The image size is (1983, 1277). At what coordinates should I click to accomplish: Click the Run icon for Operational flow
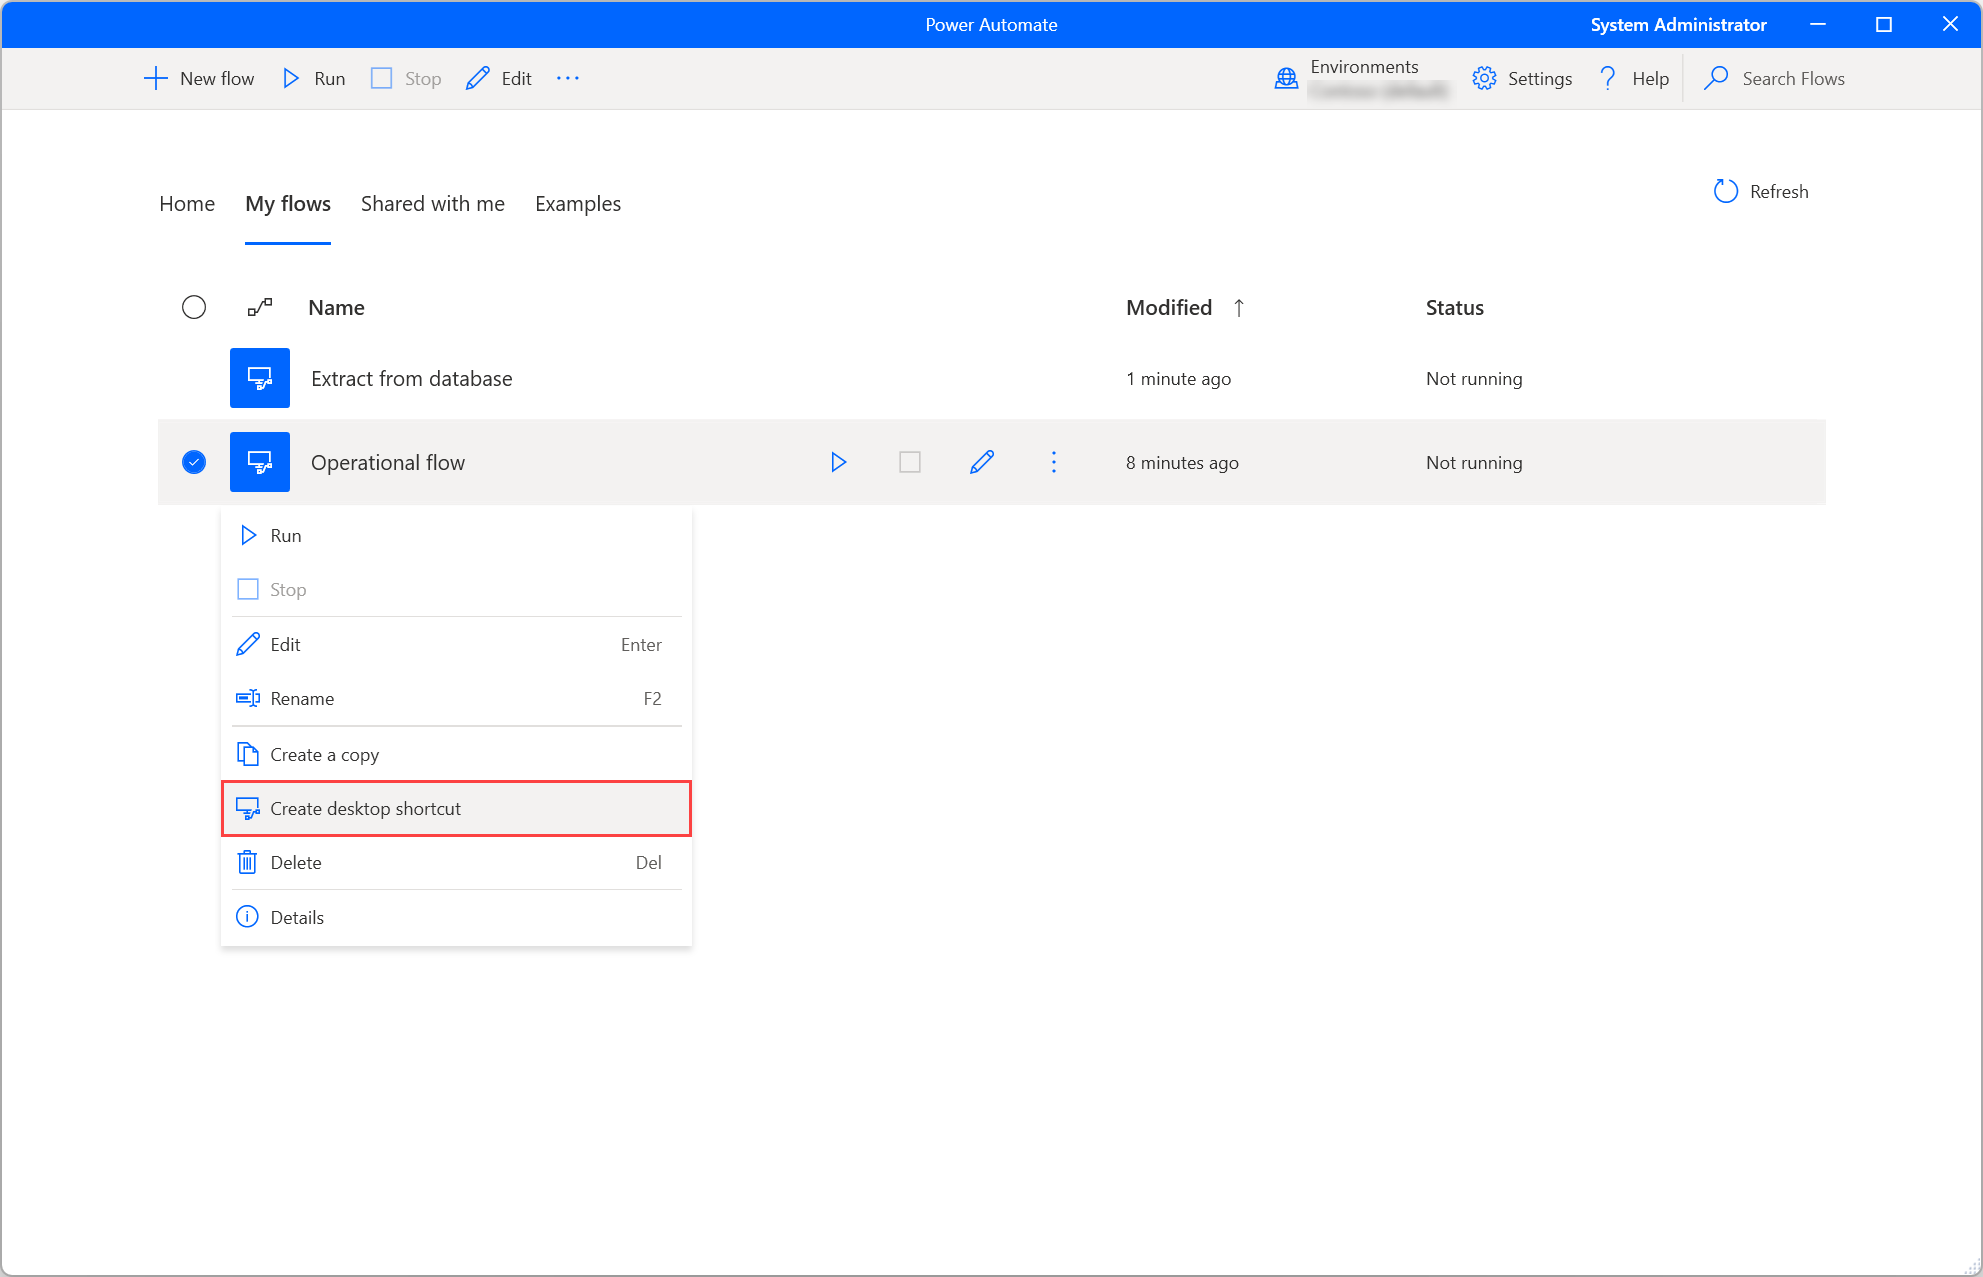coord(840,462)
